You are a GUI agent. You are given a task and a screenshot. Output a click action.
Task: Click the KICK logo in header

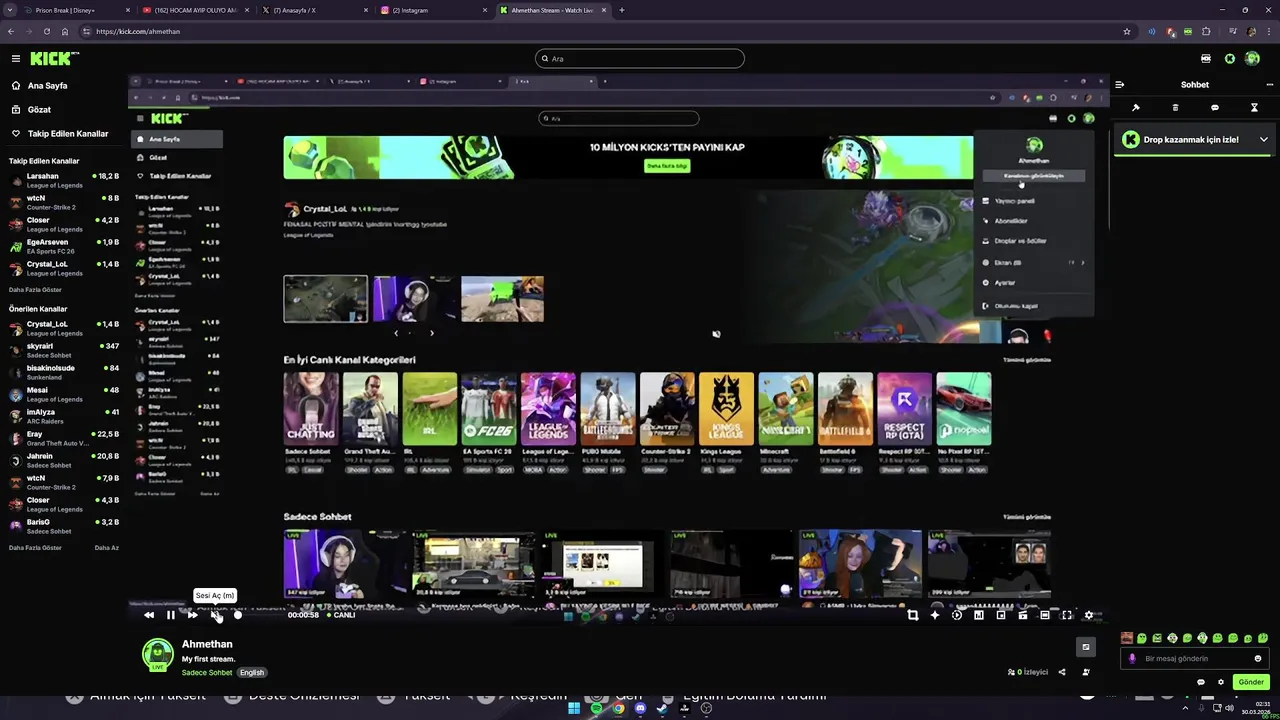pos(54,59)
